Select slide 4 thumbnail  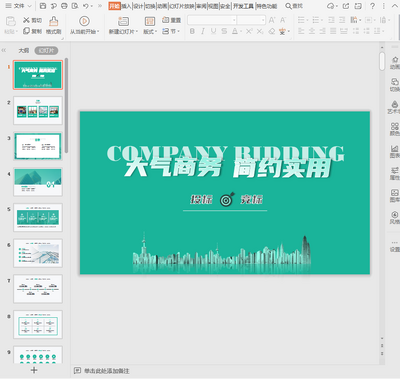(38, 182)
